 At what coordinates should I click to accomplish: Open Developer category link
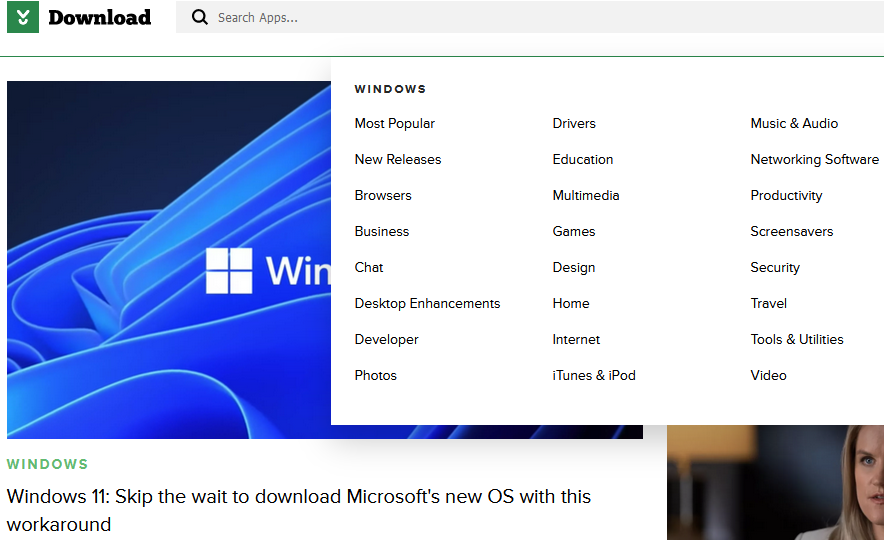point(386,340)
